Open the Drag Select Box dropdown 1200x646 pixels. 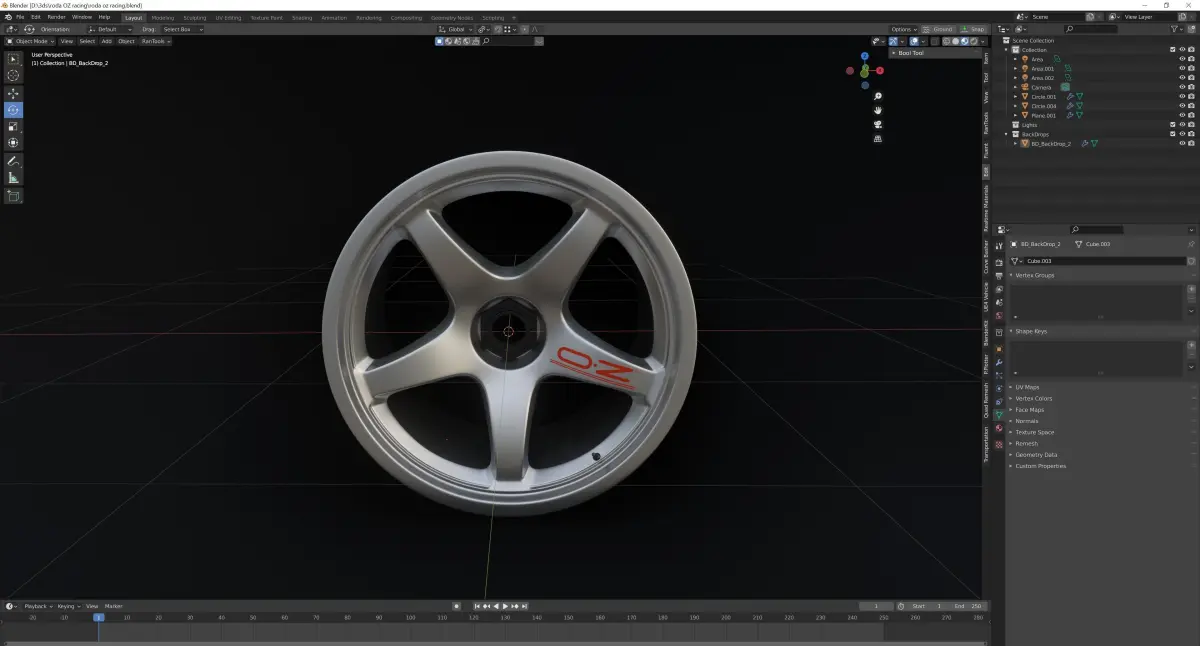[183, 29]
